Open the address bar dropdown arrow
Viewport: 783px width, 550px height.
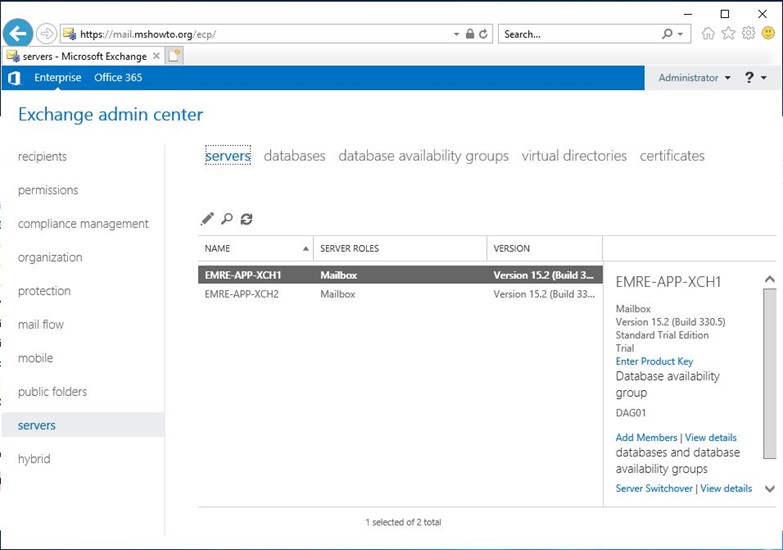pyautogui.click(x=456, y=34)
